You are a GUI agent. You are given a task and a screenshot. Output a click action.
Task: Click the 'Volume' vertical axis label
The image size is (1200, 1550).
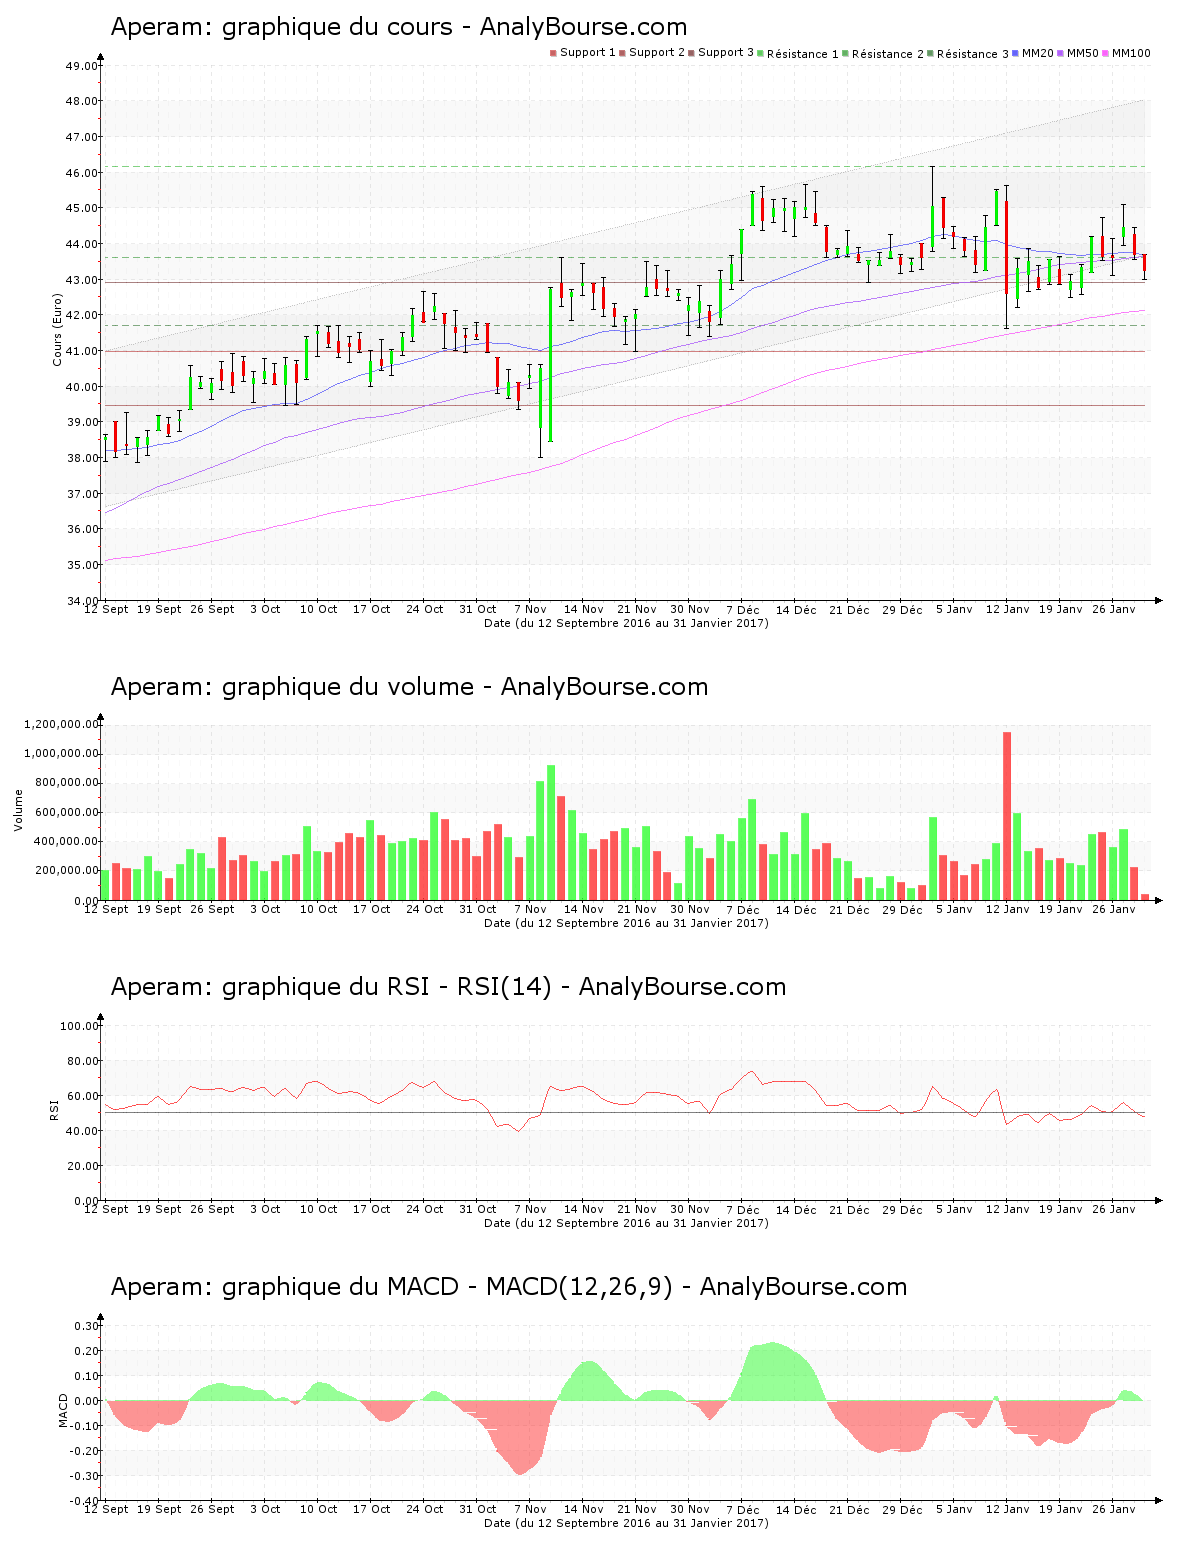[x=18, y=810]
